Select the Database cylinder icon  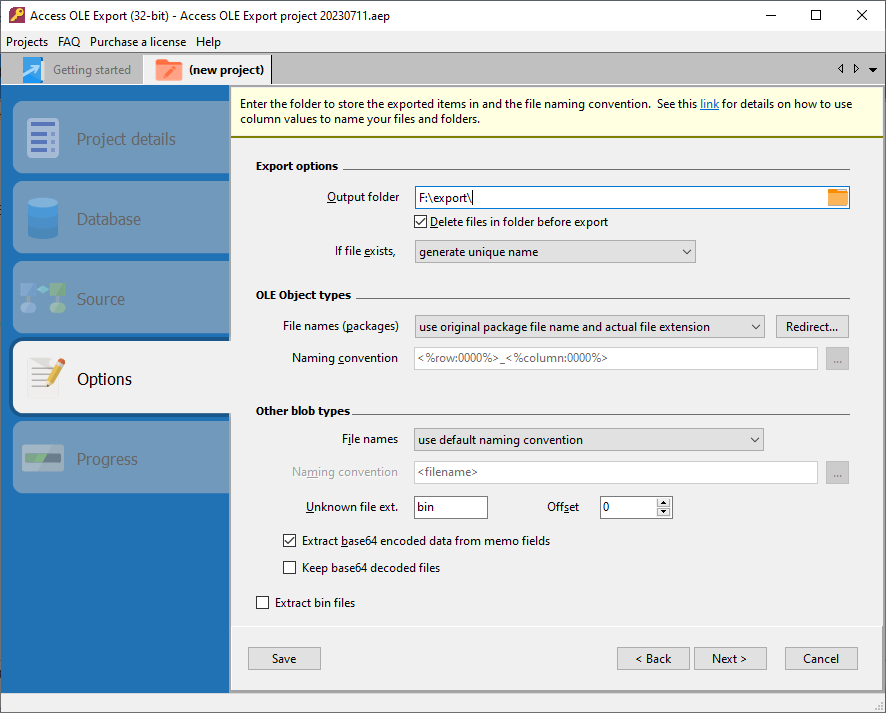(43, 219)
